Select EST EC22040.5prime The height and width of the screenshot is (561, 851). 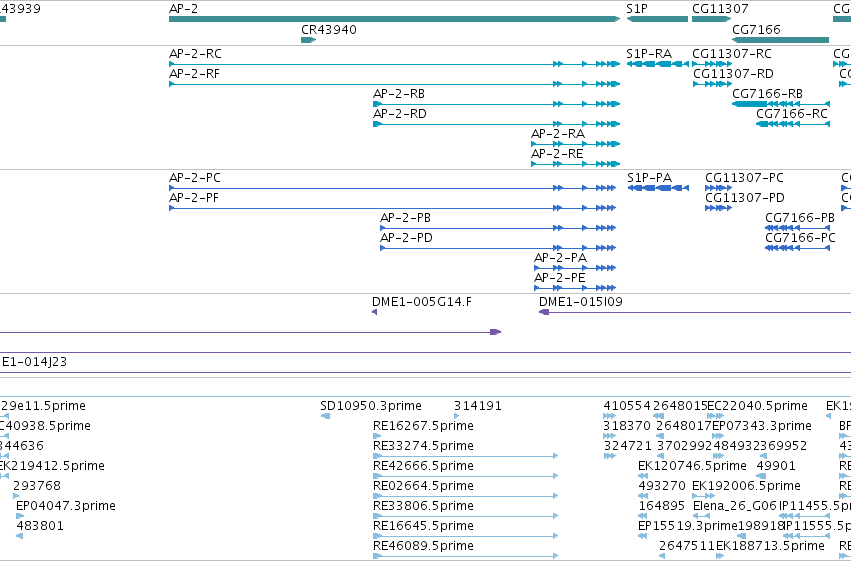point(758,406)
